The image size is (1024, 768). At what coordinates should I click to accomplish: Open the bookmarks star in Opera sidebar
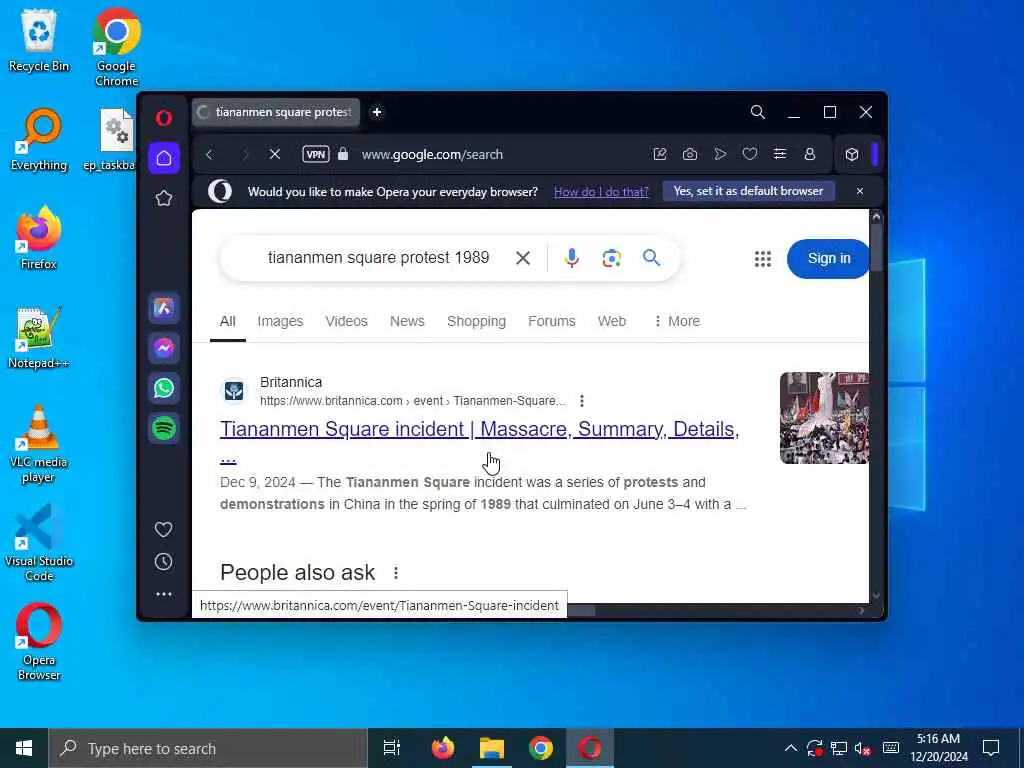click(164, 198)
